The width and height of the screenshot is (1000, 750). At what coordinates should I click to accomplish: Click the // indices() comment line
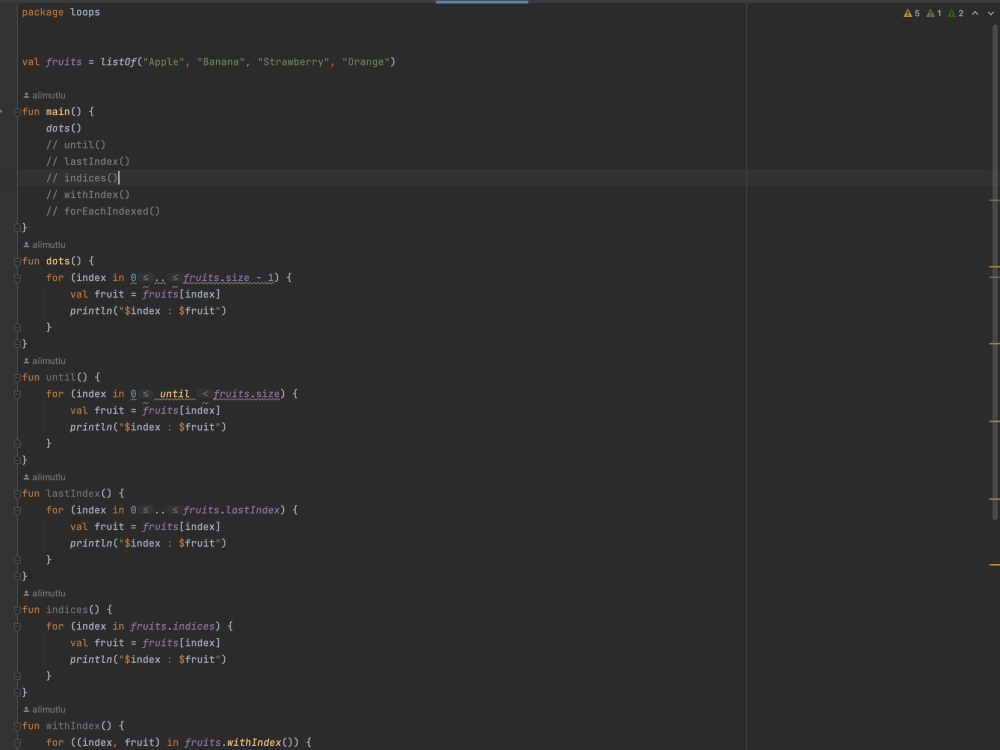pyautogui.click(x=82, y=178)
